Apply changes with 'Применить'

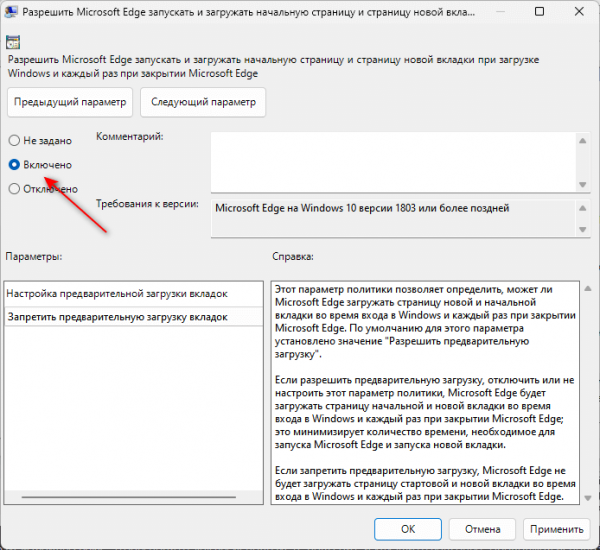(x=556, y=529)
